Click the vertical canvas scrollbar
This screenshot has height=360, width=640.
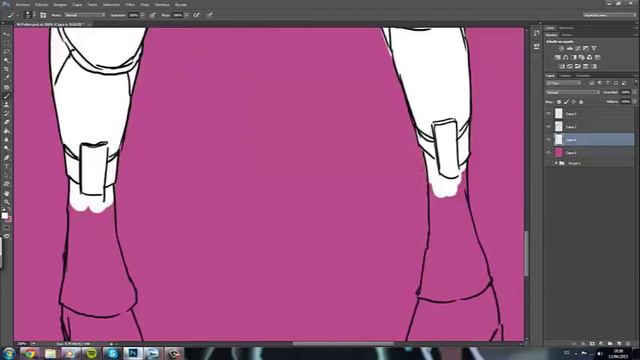[526, 253]
